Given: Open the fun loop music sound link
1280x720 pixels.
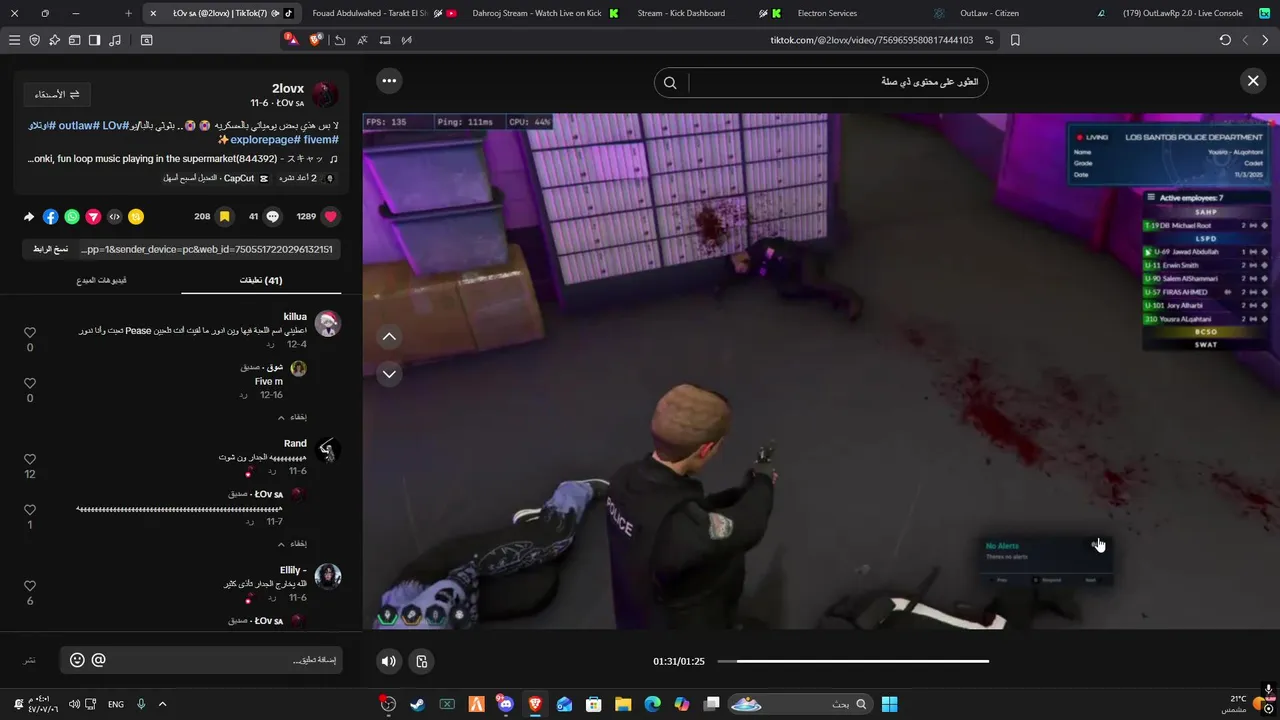Looking at the screenshot, I should pyautogui.click(x=182, y=159).
